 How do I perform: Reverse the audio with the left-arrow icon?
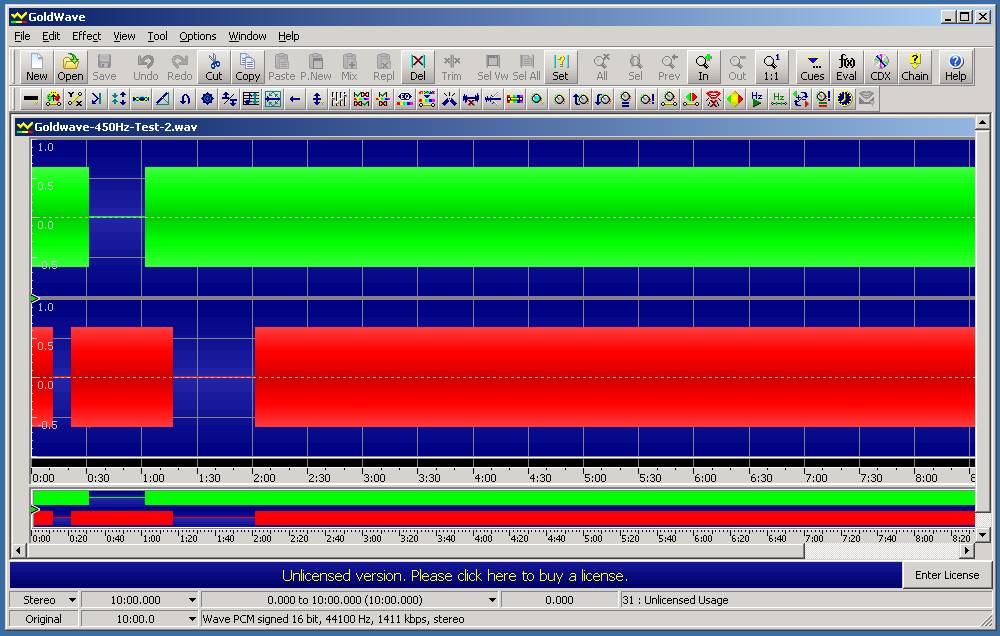pyautogui.click(x=295, y=99)
